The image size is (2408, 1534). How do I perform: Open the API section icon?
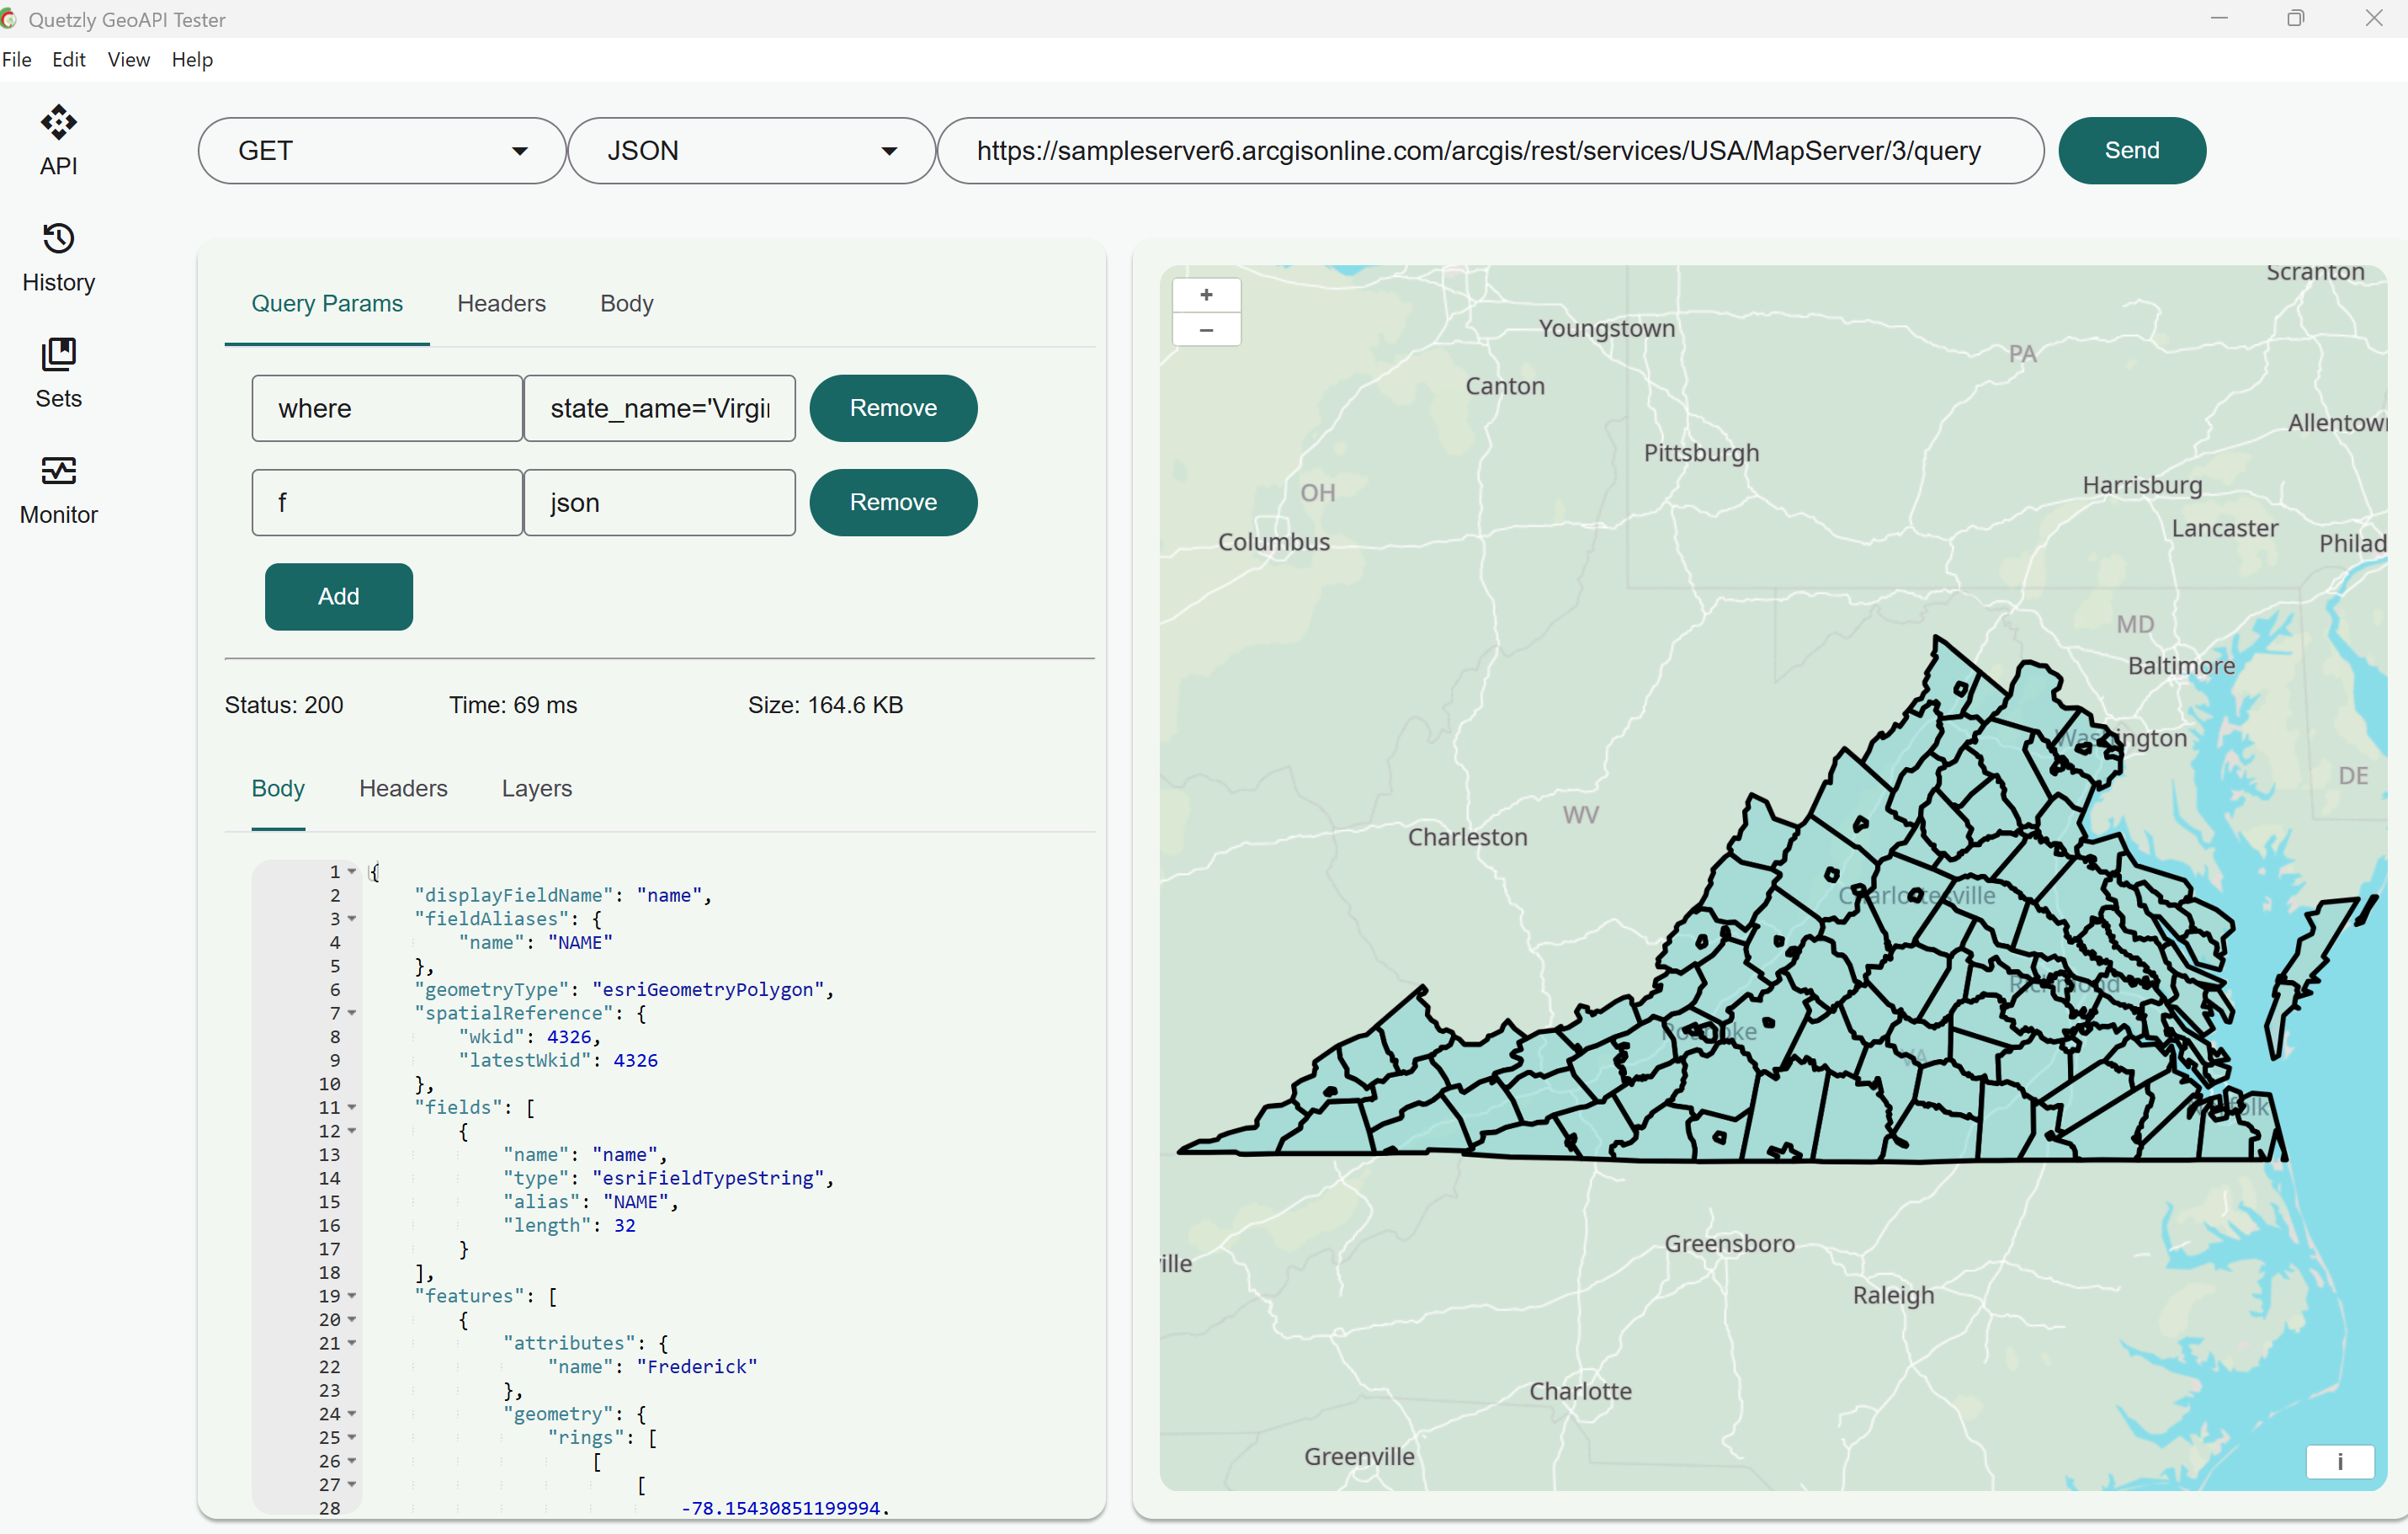pyautogui.click(x=58, y=123)
